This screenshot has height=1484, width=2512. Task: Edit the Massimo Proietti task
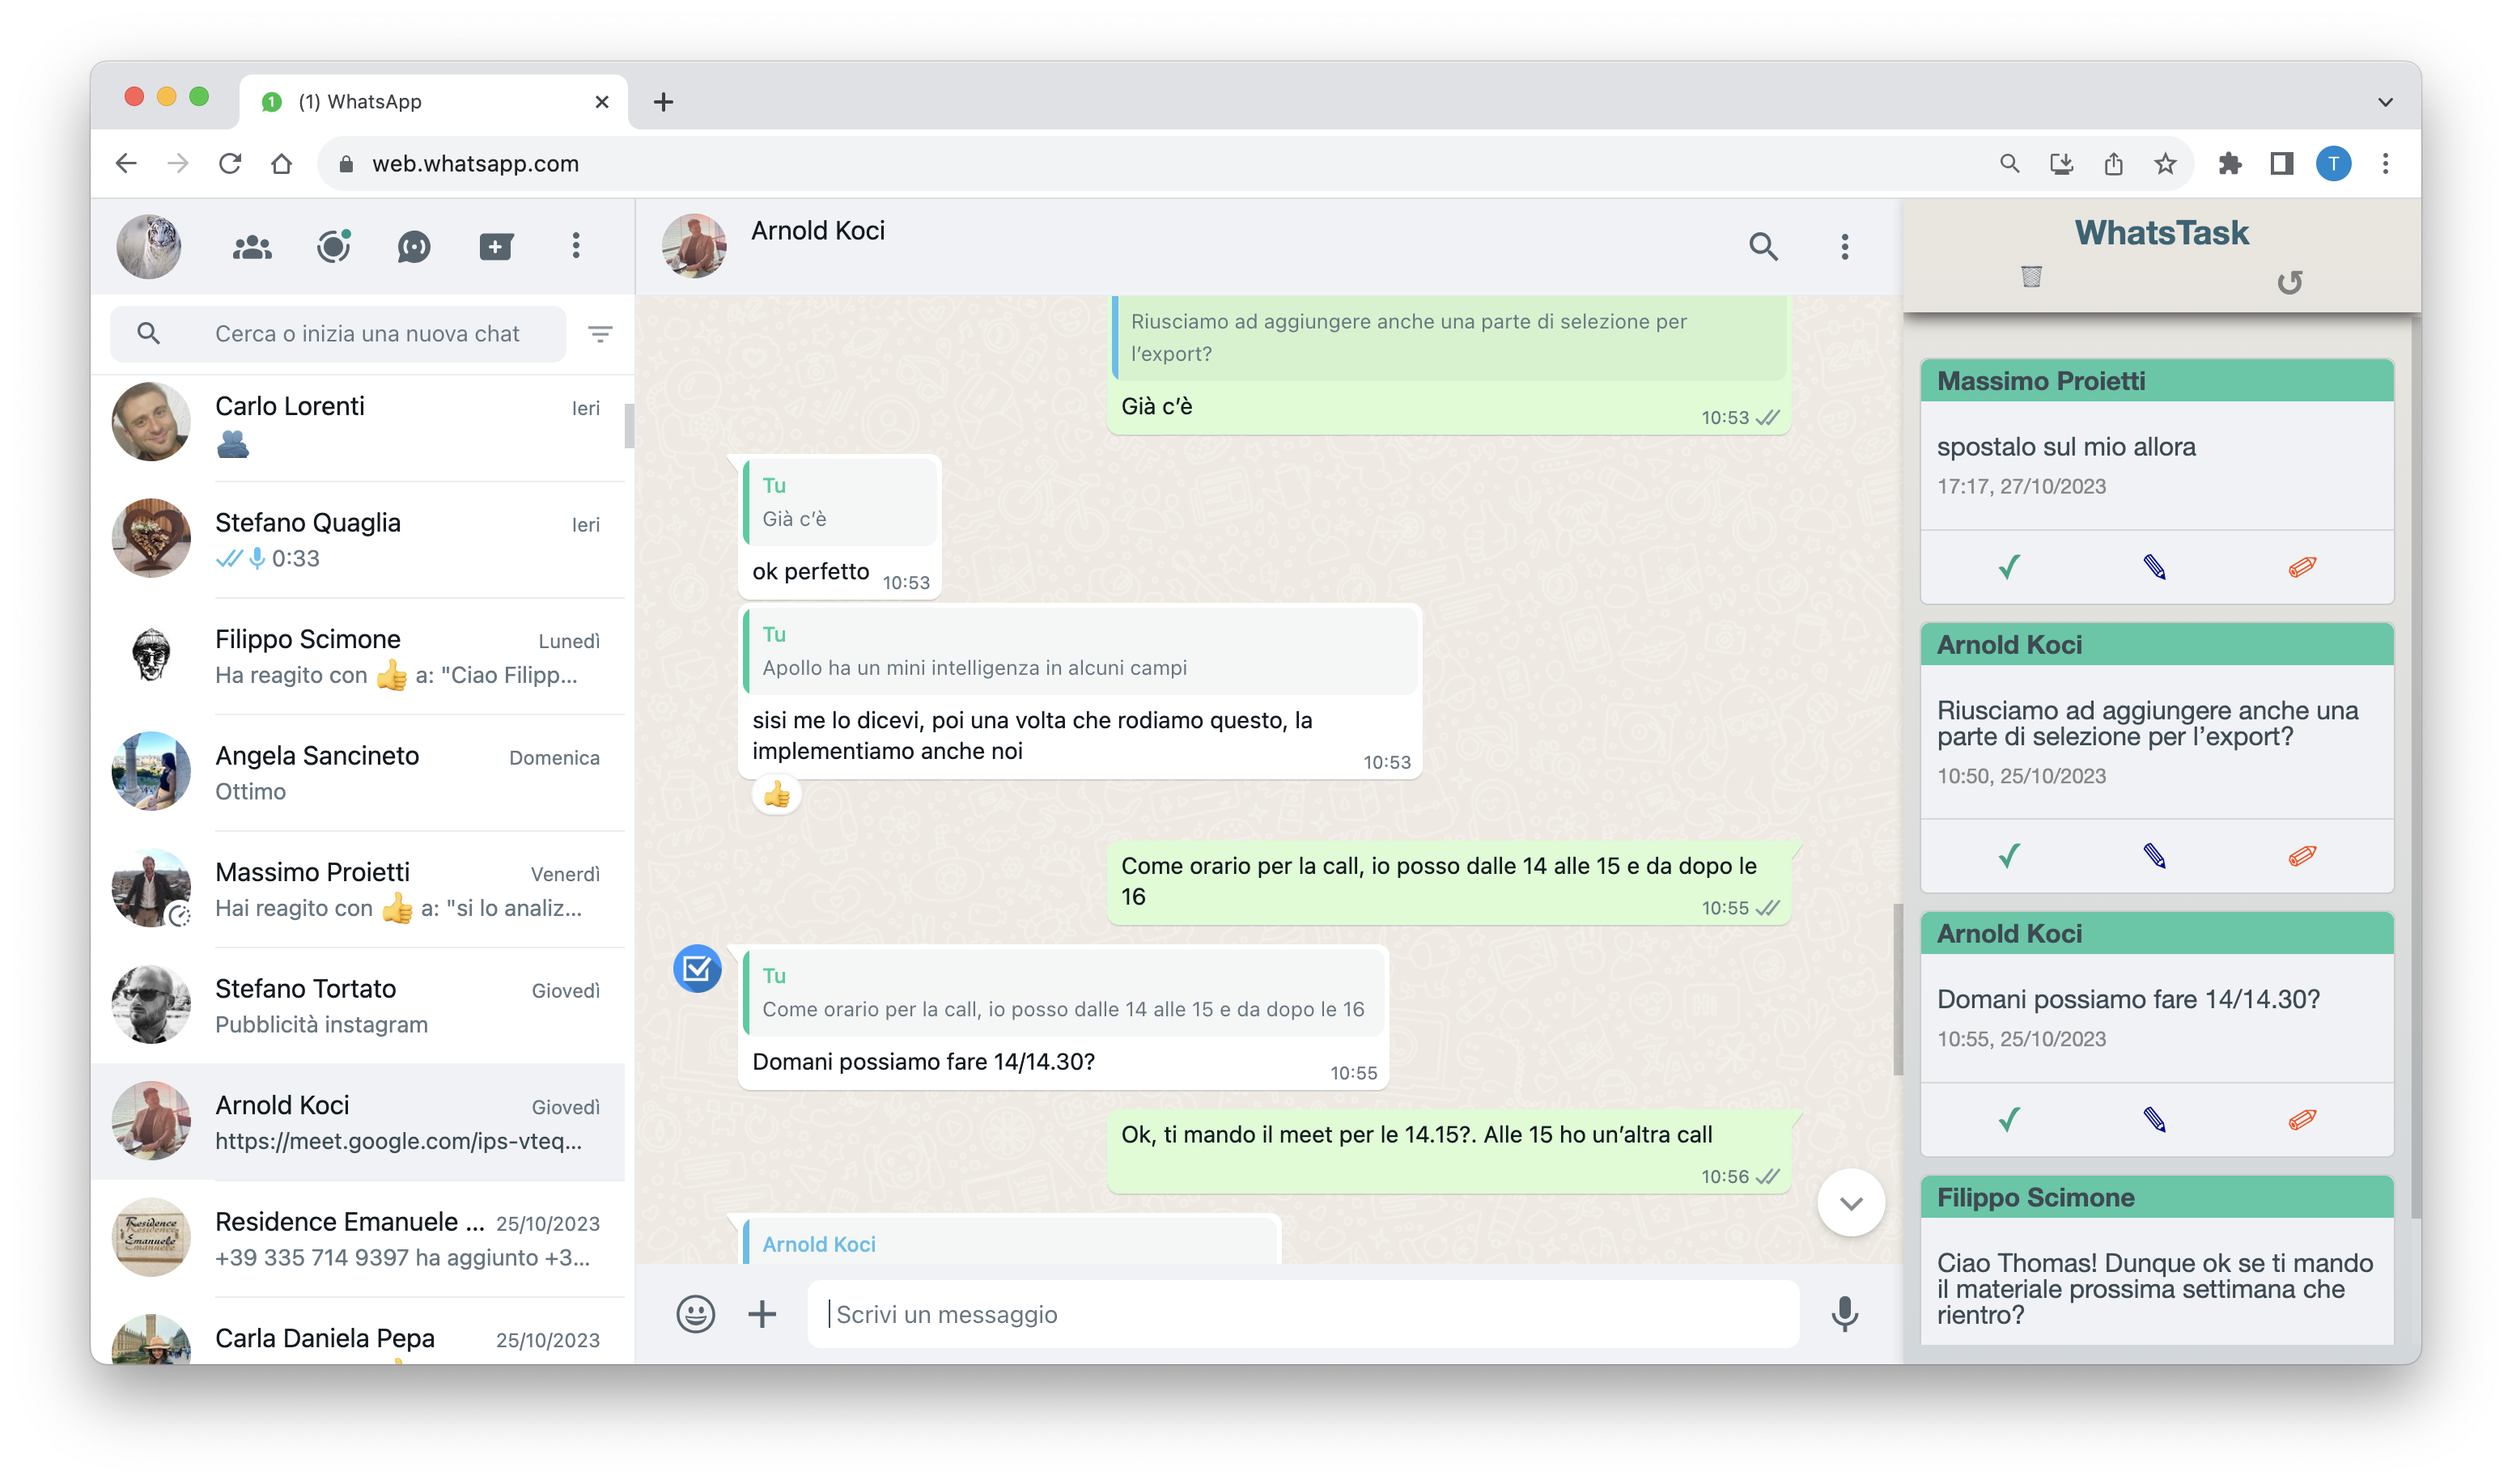(2154, 567)
